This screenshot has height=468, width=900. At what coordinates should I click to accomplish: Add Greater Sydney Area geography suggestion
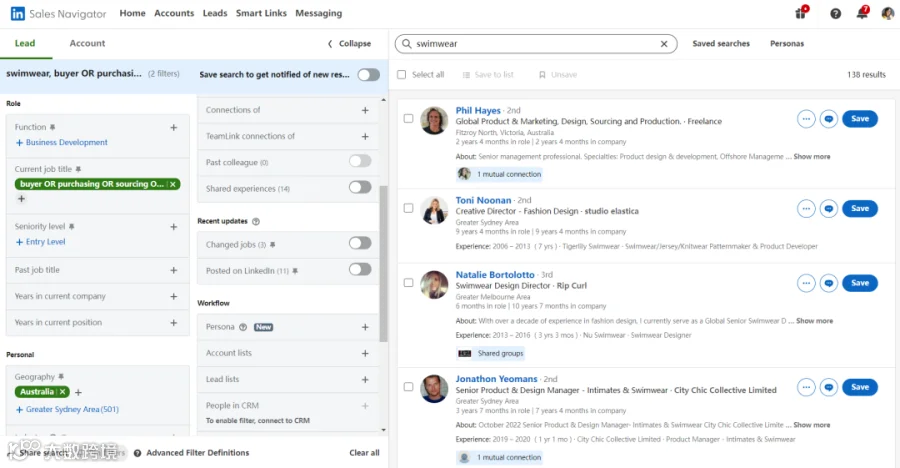click(x=67, y=409)
